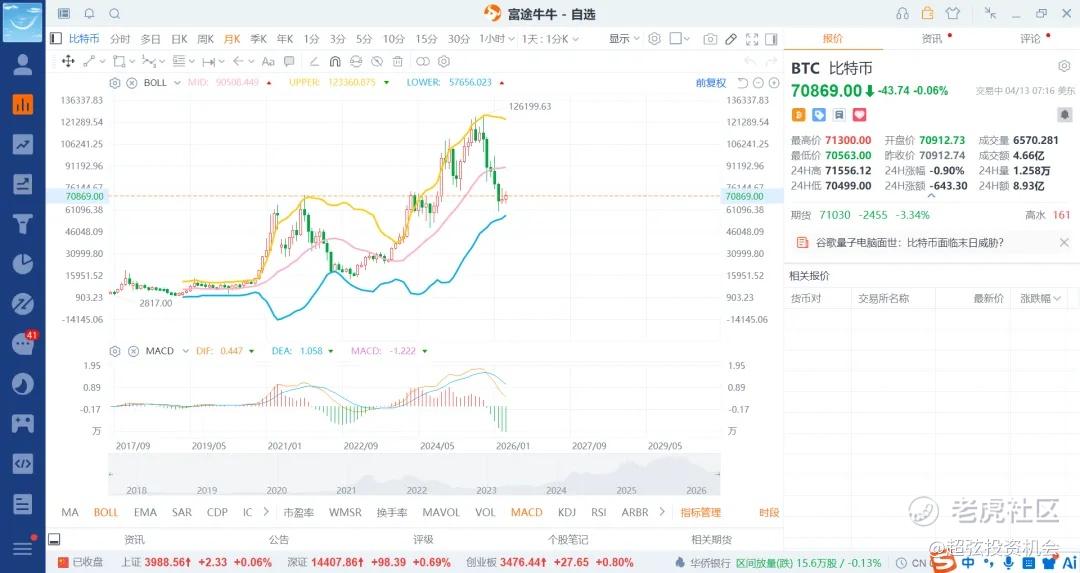This screenshot has width=1080, height=573.
Task: Remove the BOLL indicator with its X
Action: (x=130, y=82)
